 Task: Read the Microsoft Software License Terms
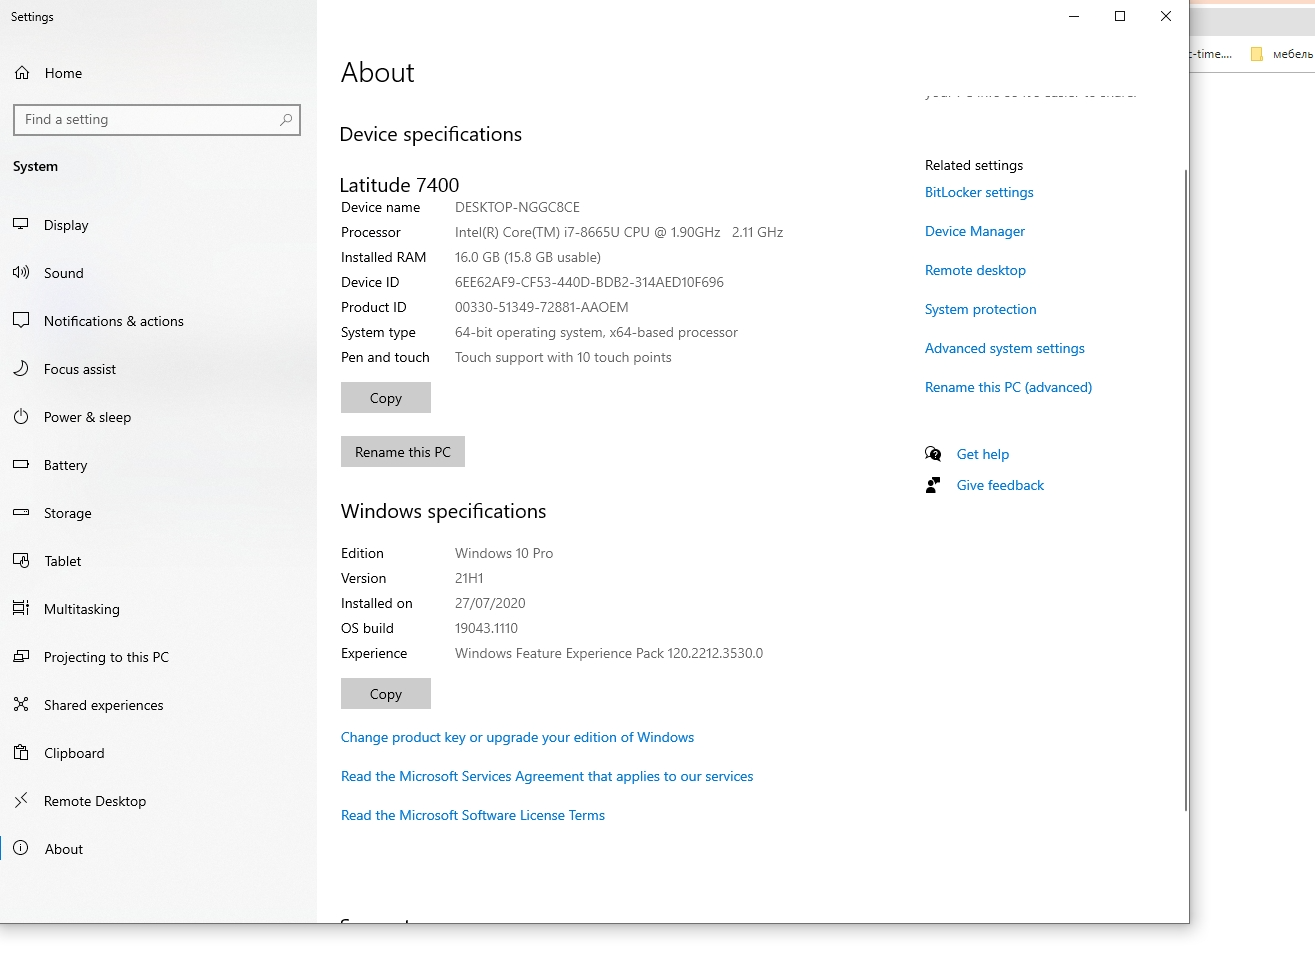[x=473, y=815]
